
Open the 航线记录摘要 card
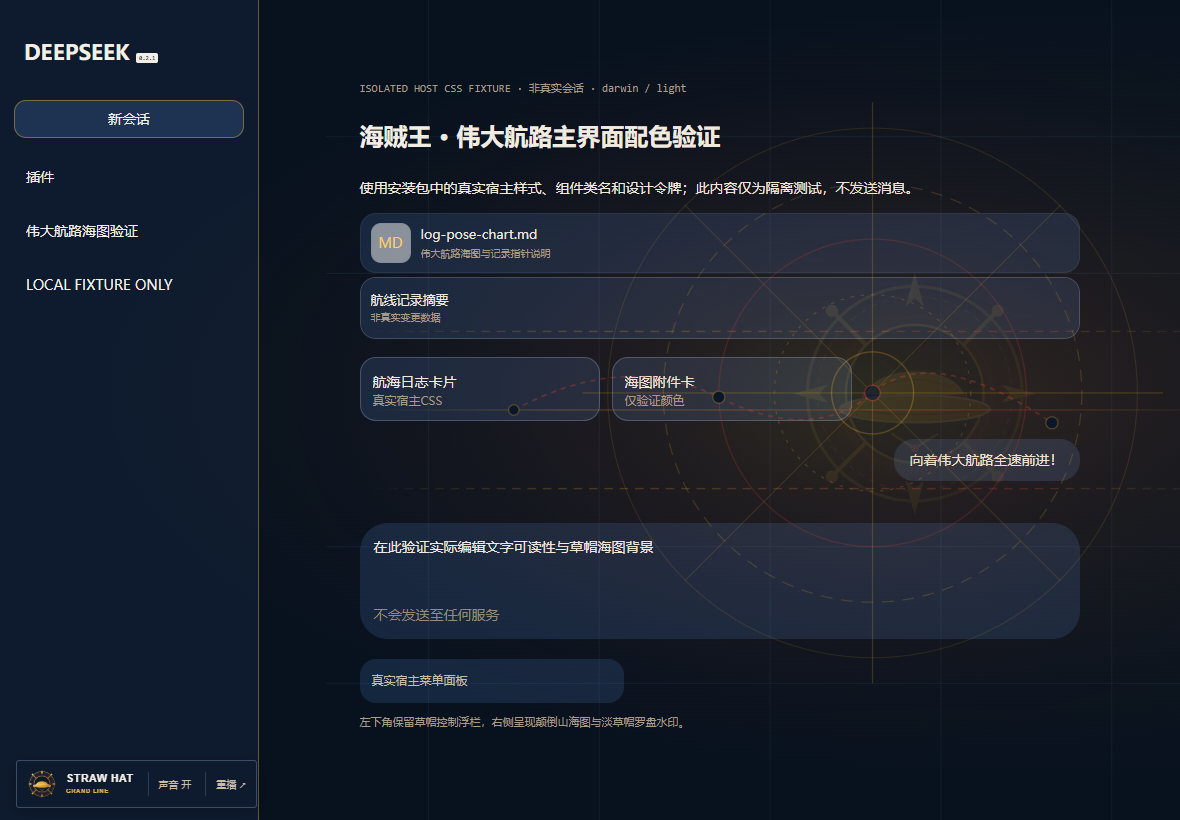tap(719, 308)
